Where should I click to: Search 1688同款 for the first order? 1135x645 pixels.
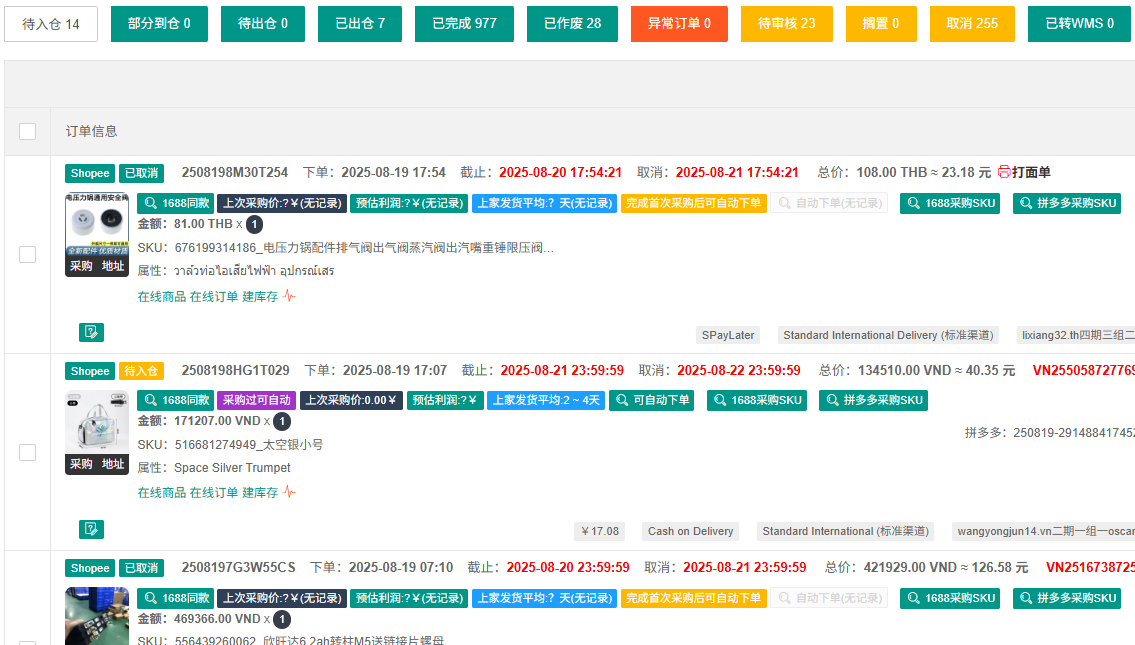175,203
